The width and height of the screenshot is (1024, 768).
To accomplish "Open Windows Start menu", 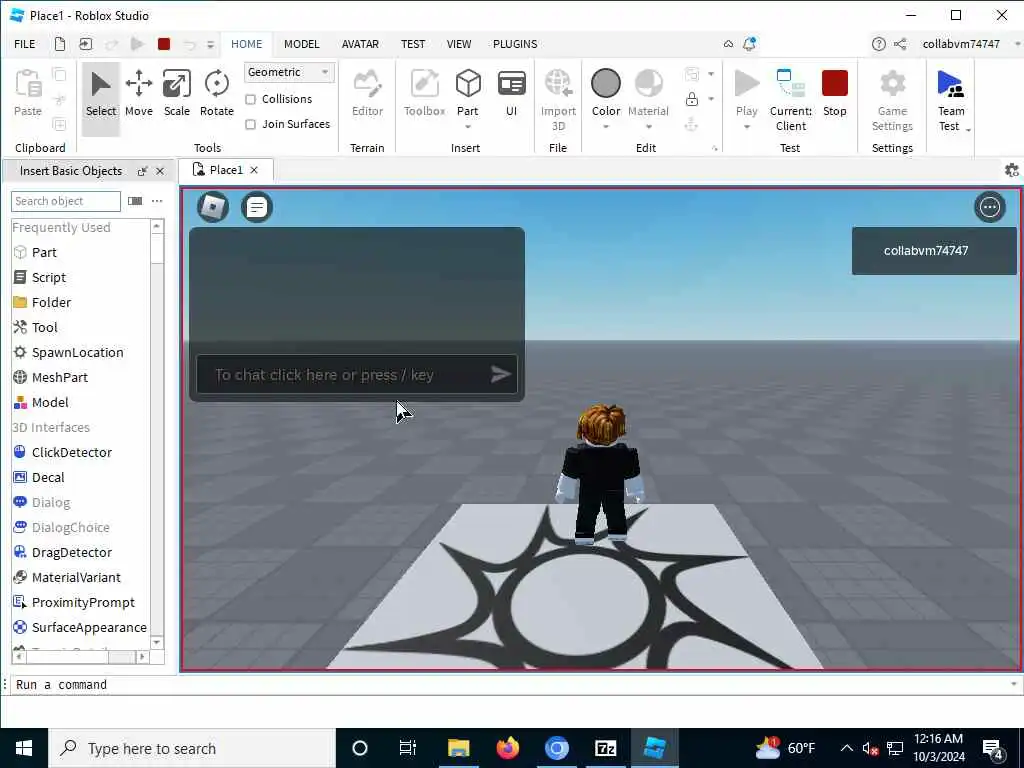I will tap(24, 748).
